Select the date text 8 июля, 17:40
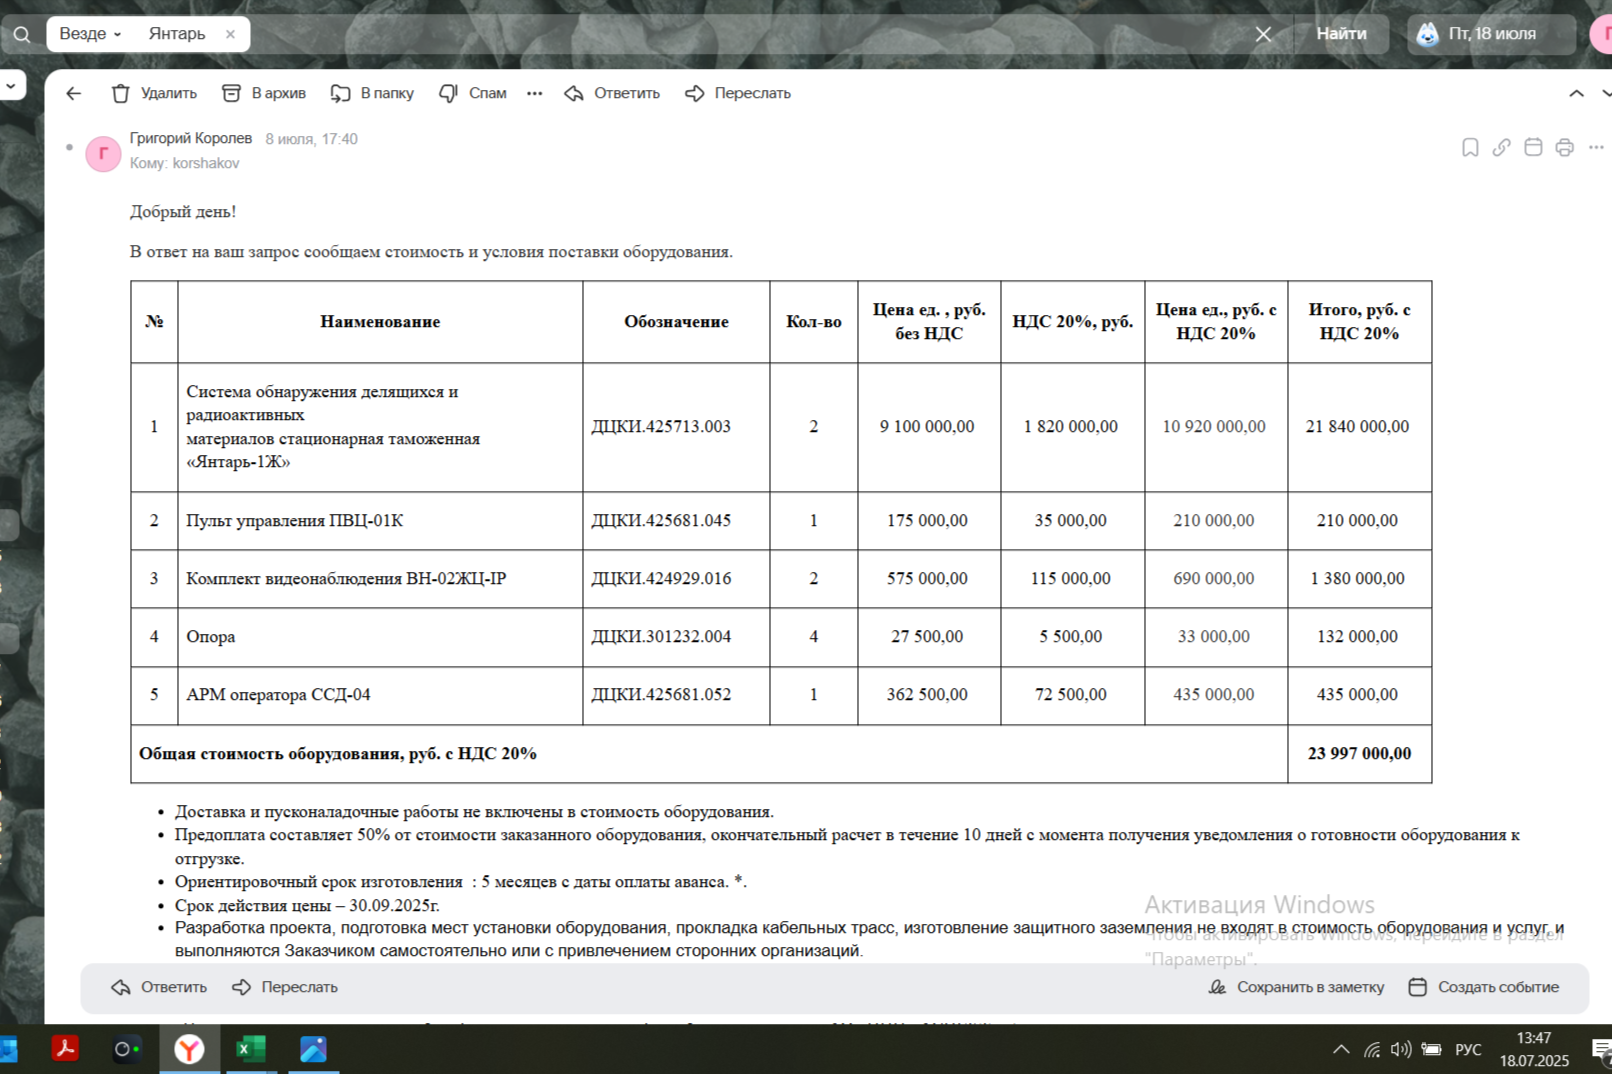 311,139
